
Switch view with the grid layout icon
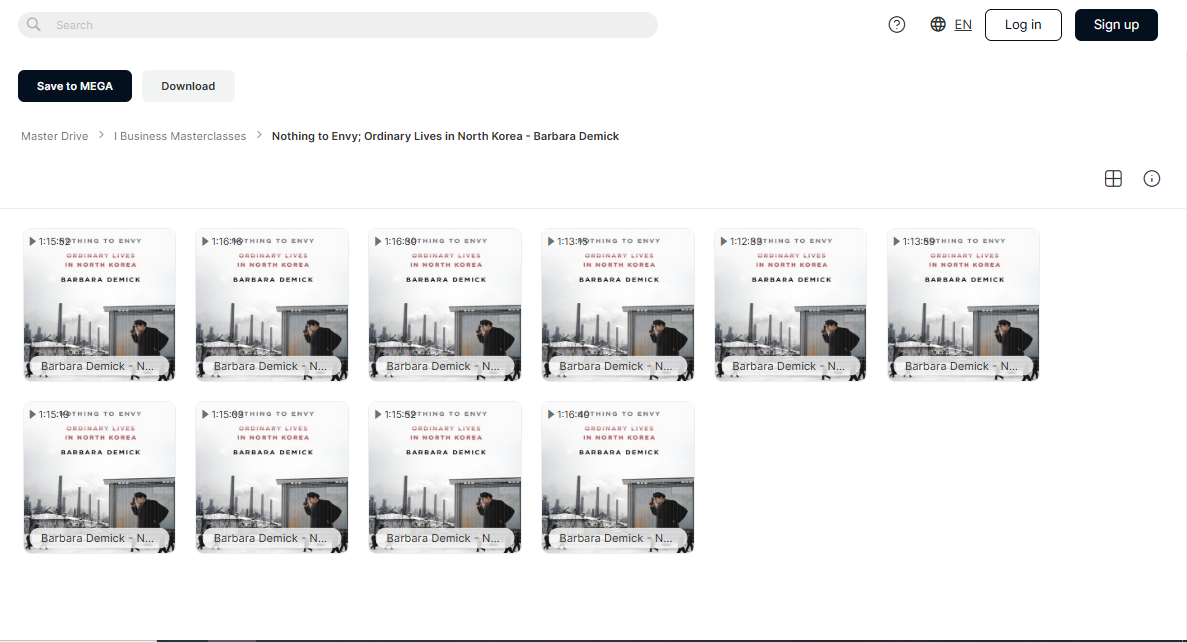(1113, 179)
